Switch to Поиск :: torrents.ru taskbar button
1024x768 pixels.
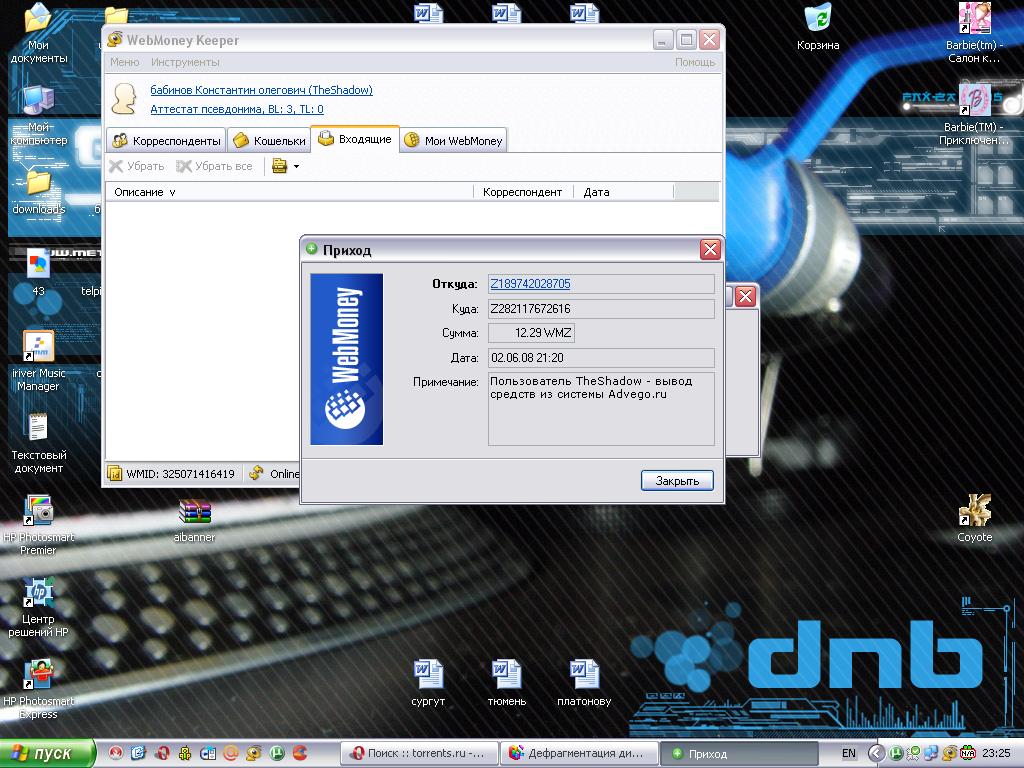click(x=419, y=754)
